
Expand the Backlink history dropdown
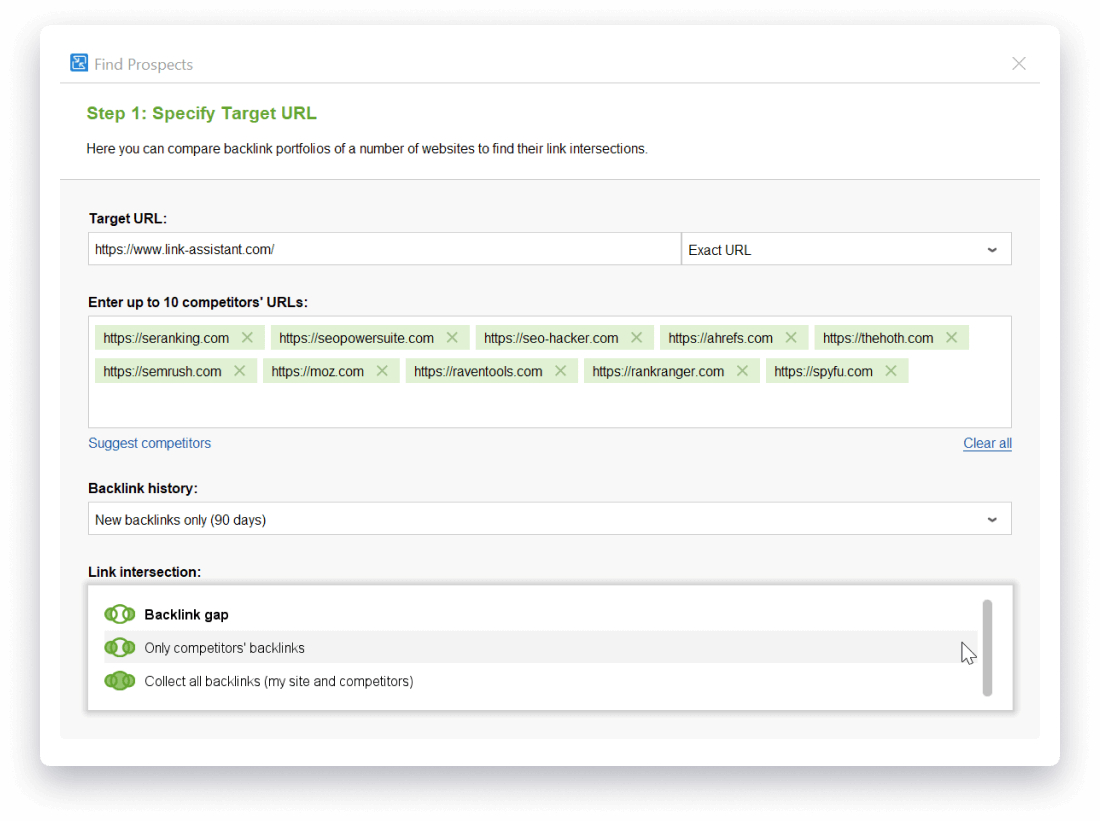pyautogui.click(x=549, y=519)
